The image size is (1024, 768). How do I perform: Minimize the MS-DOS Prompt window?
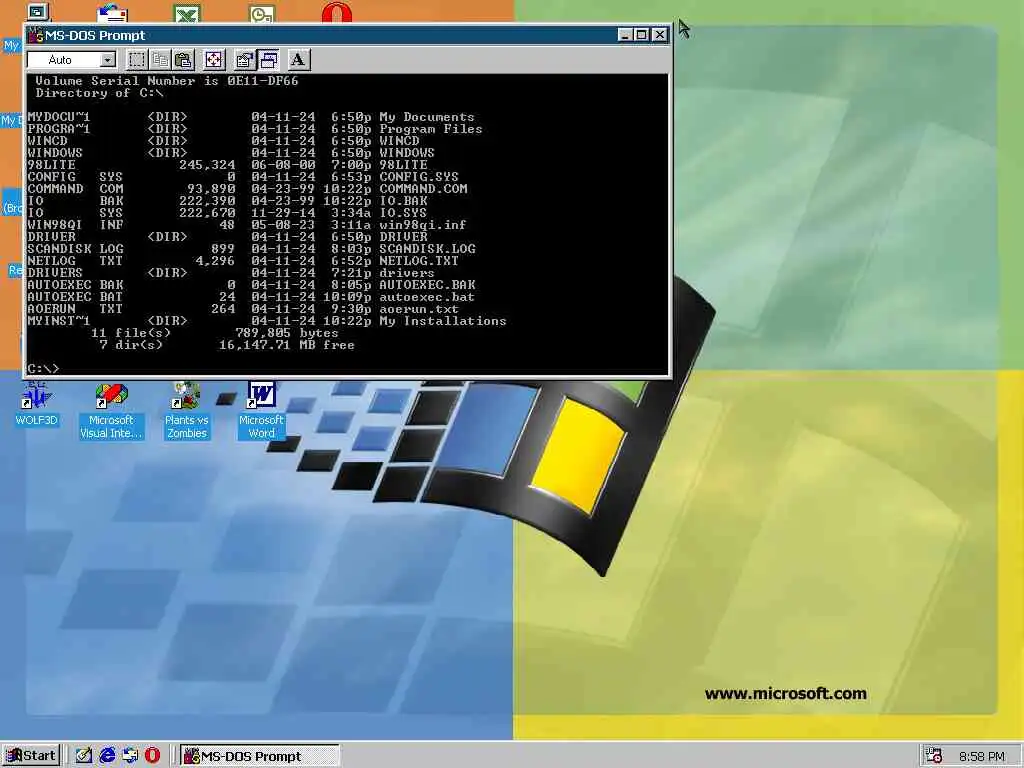pos(625,35)
